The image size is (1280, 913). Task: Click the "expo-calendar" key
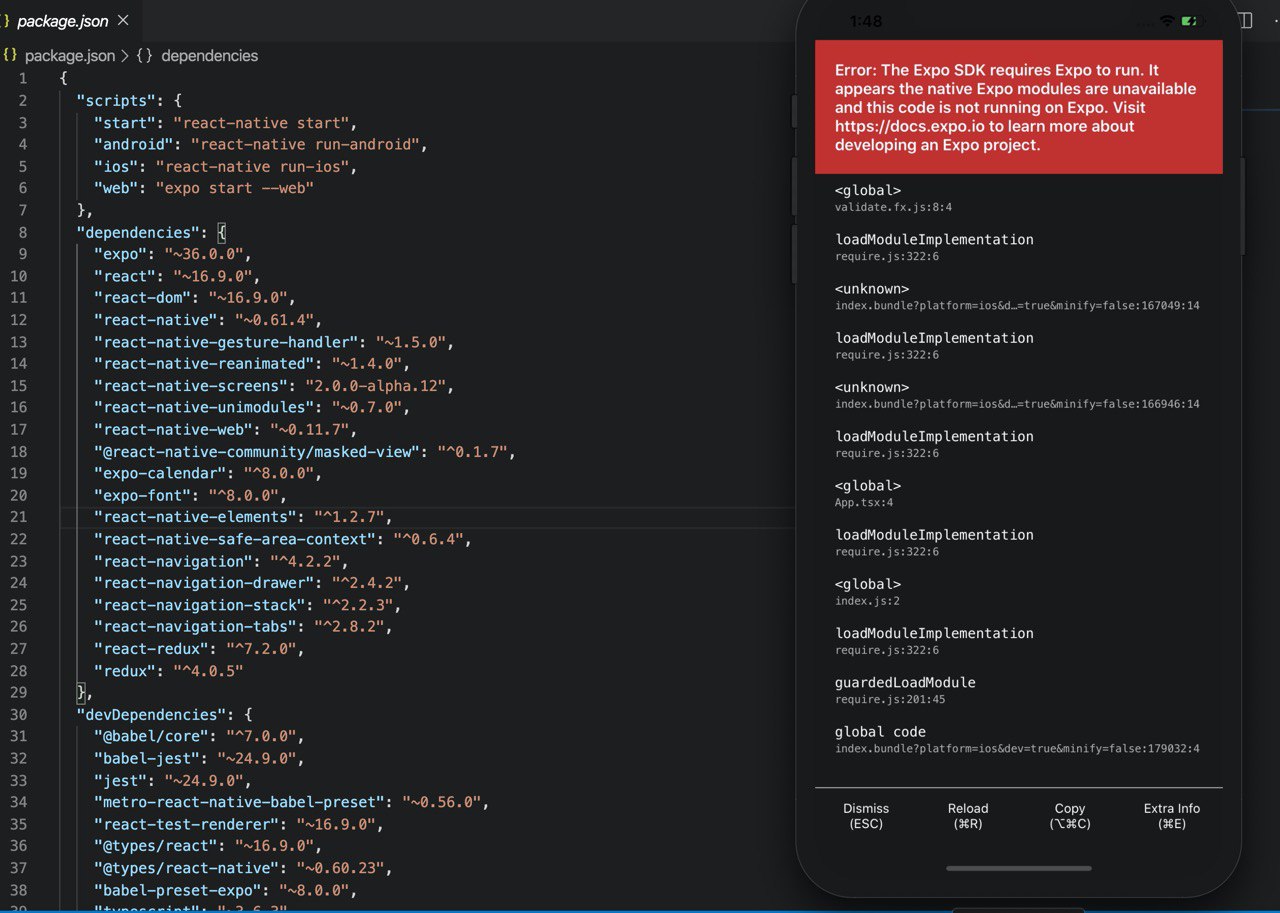coord(159,474)
